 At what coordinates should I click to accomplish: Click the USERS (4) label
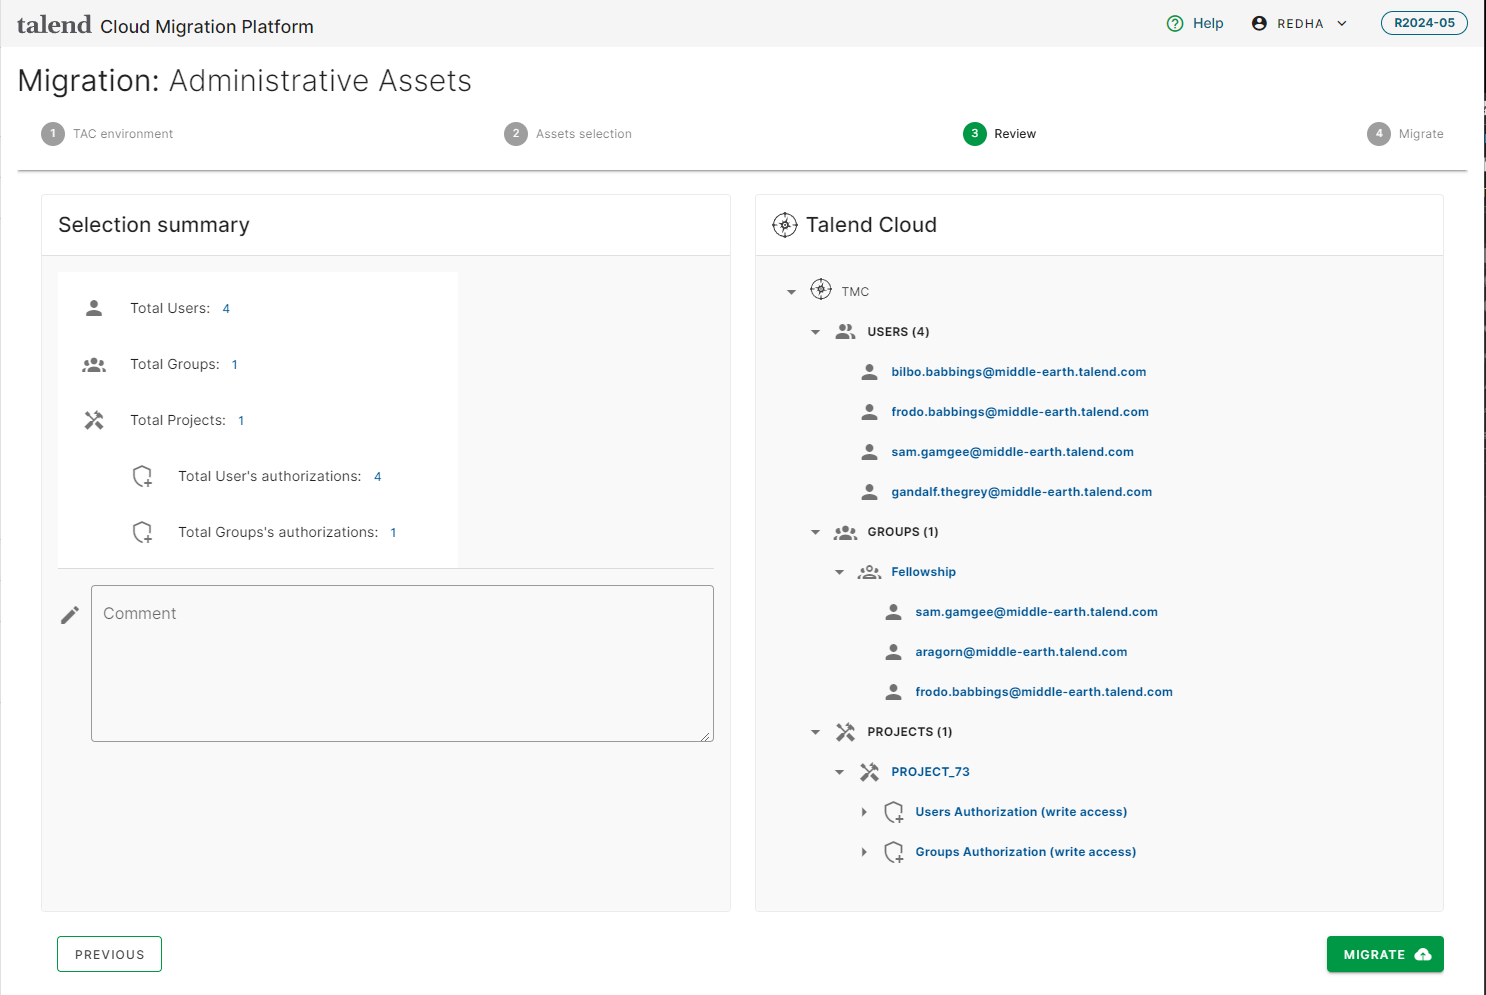point(898,332)
